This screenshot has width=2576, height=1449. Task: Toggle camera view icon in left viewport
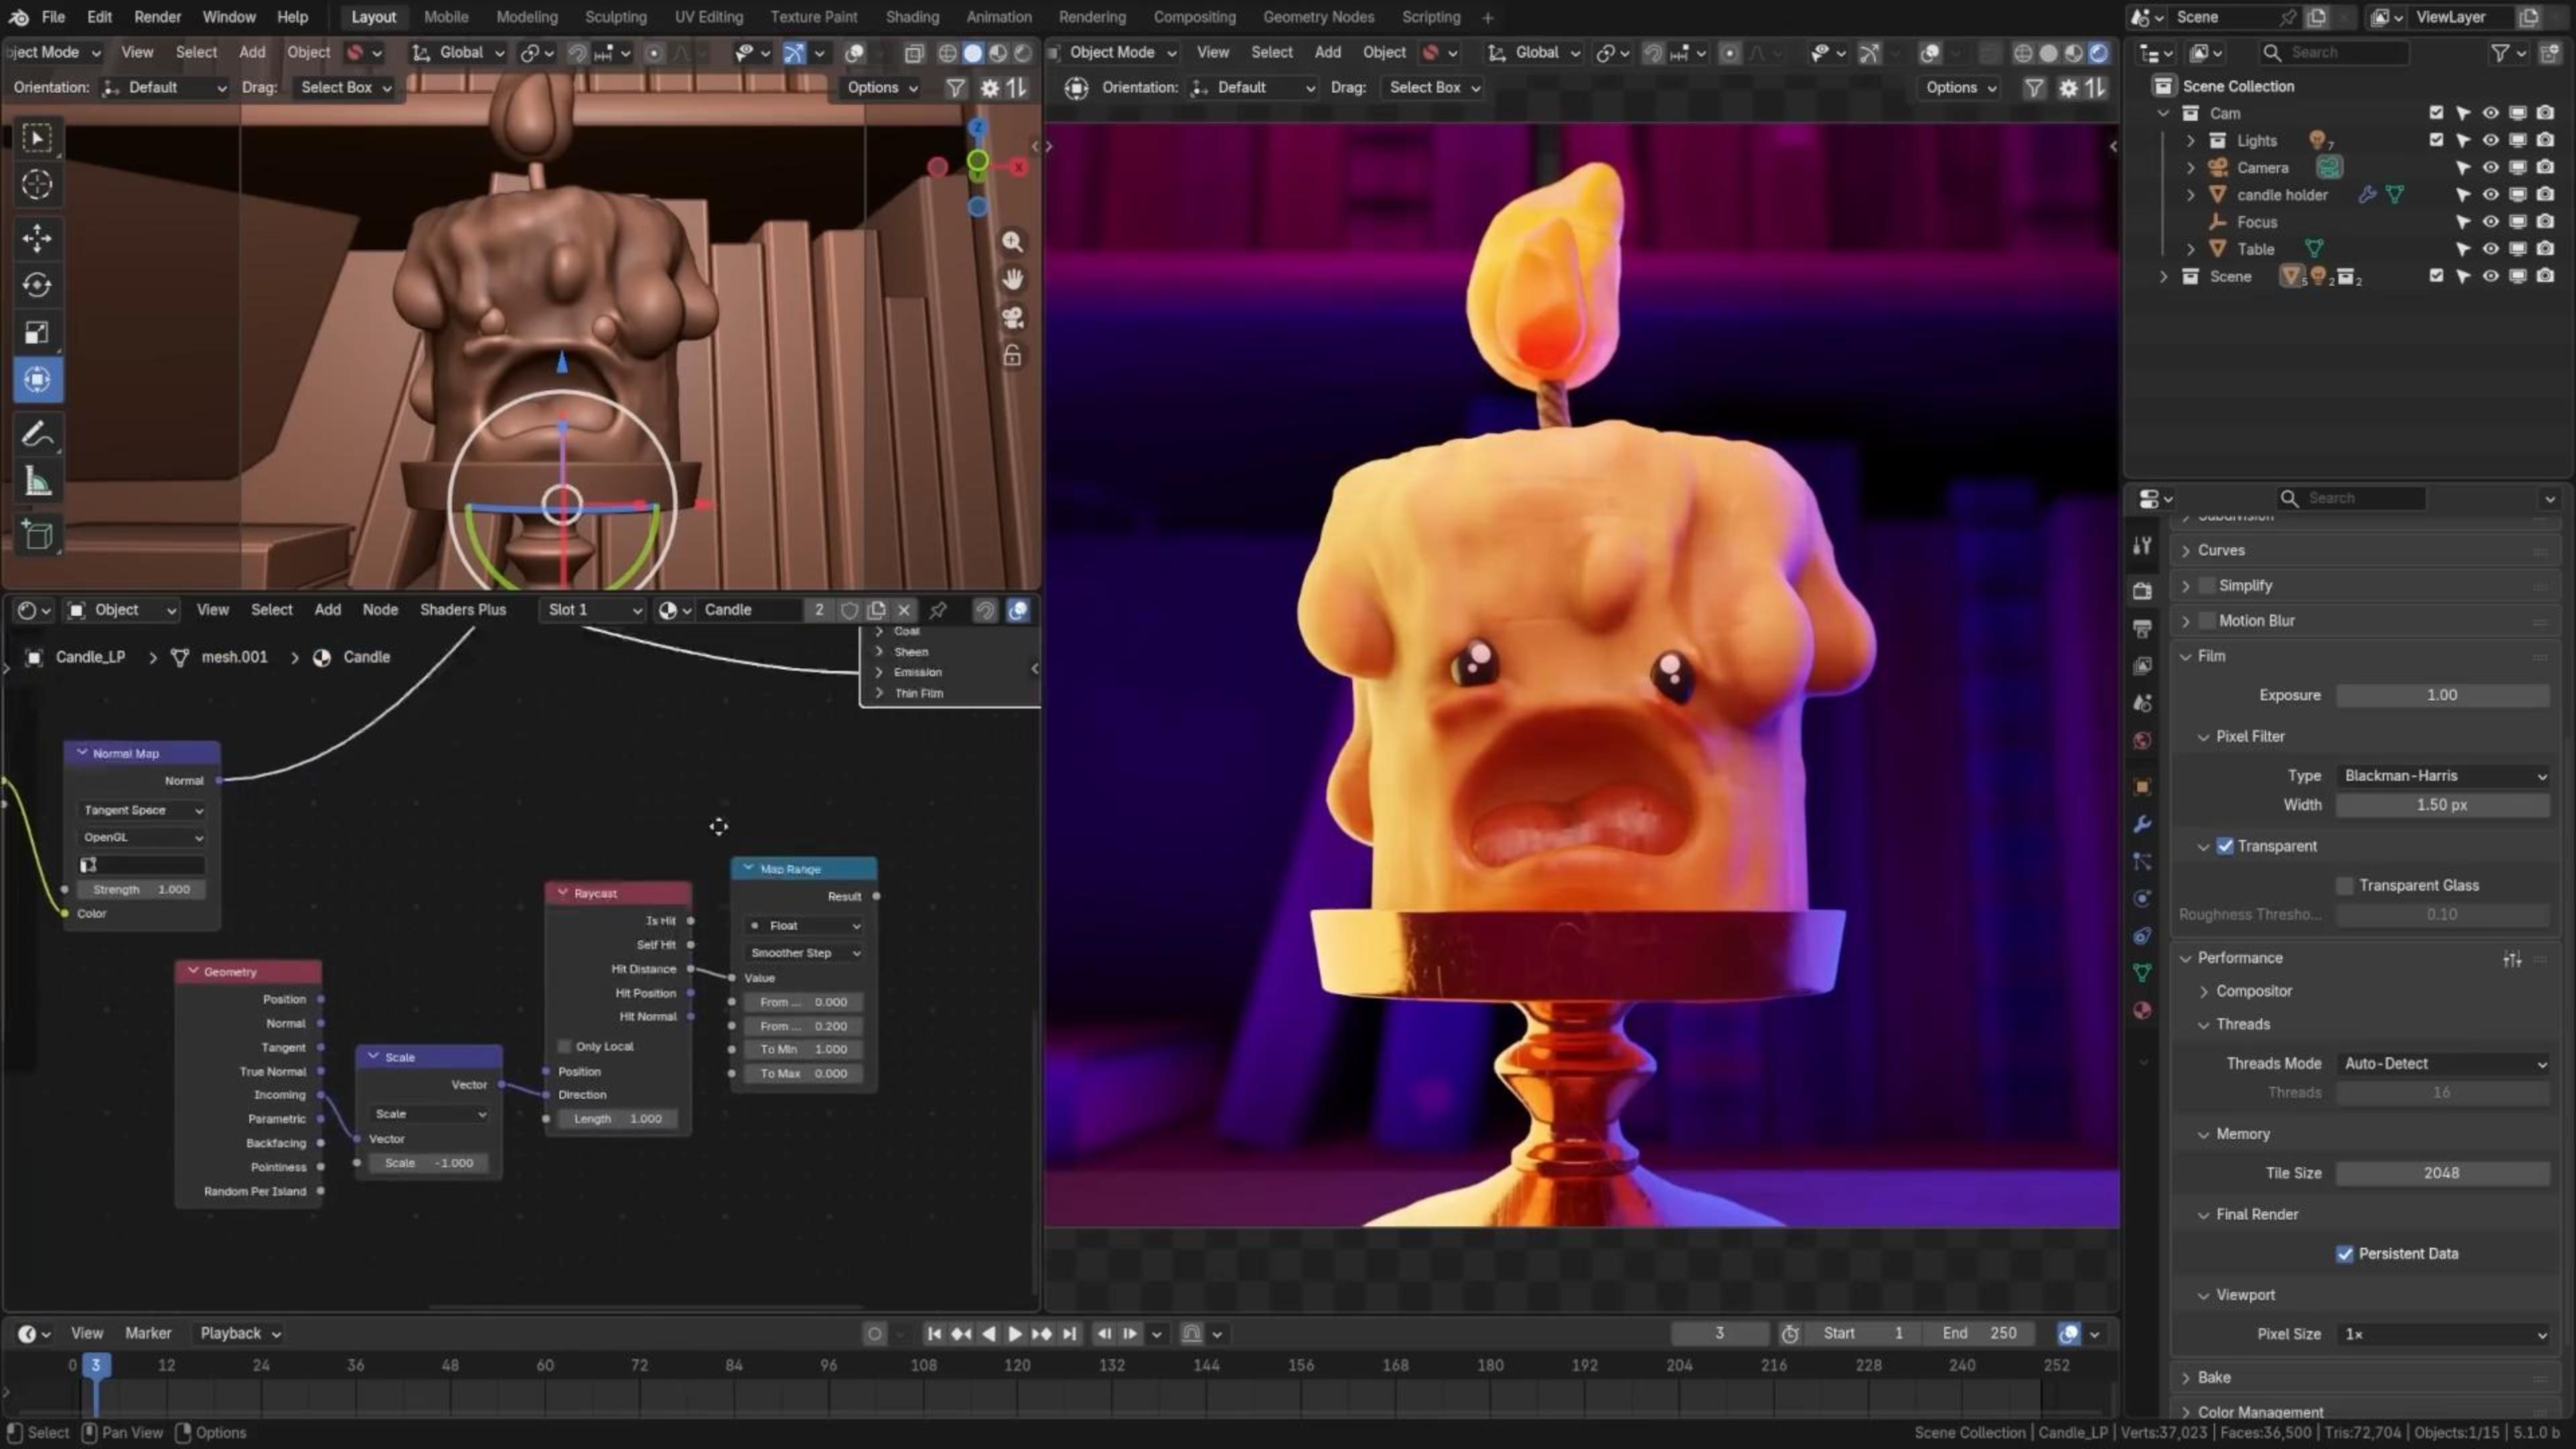1012,318
